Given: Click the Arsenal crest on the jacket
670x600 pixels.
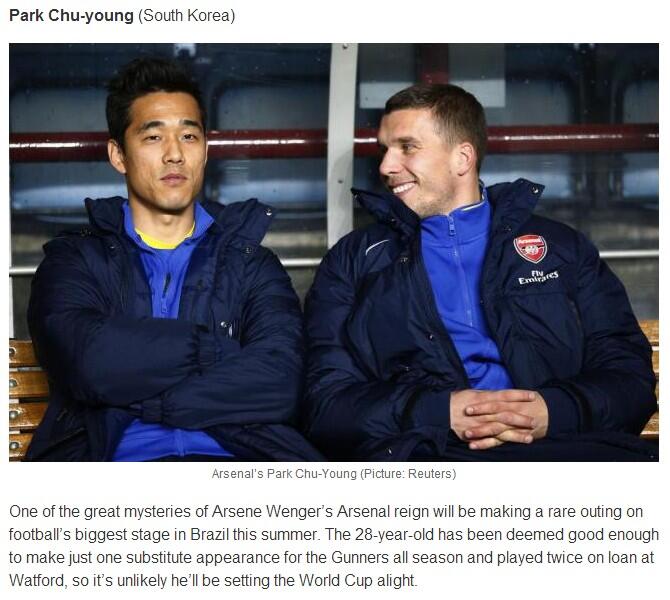Looking at the screenshot, I should pyautogui.click(x=530, y=248).
